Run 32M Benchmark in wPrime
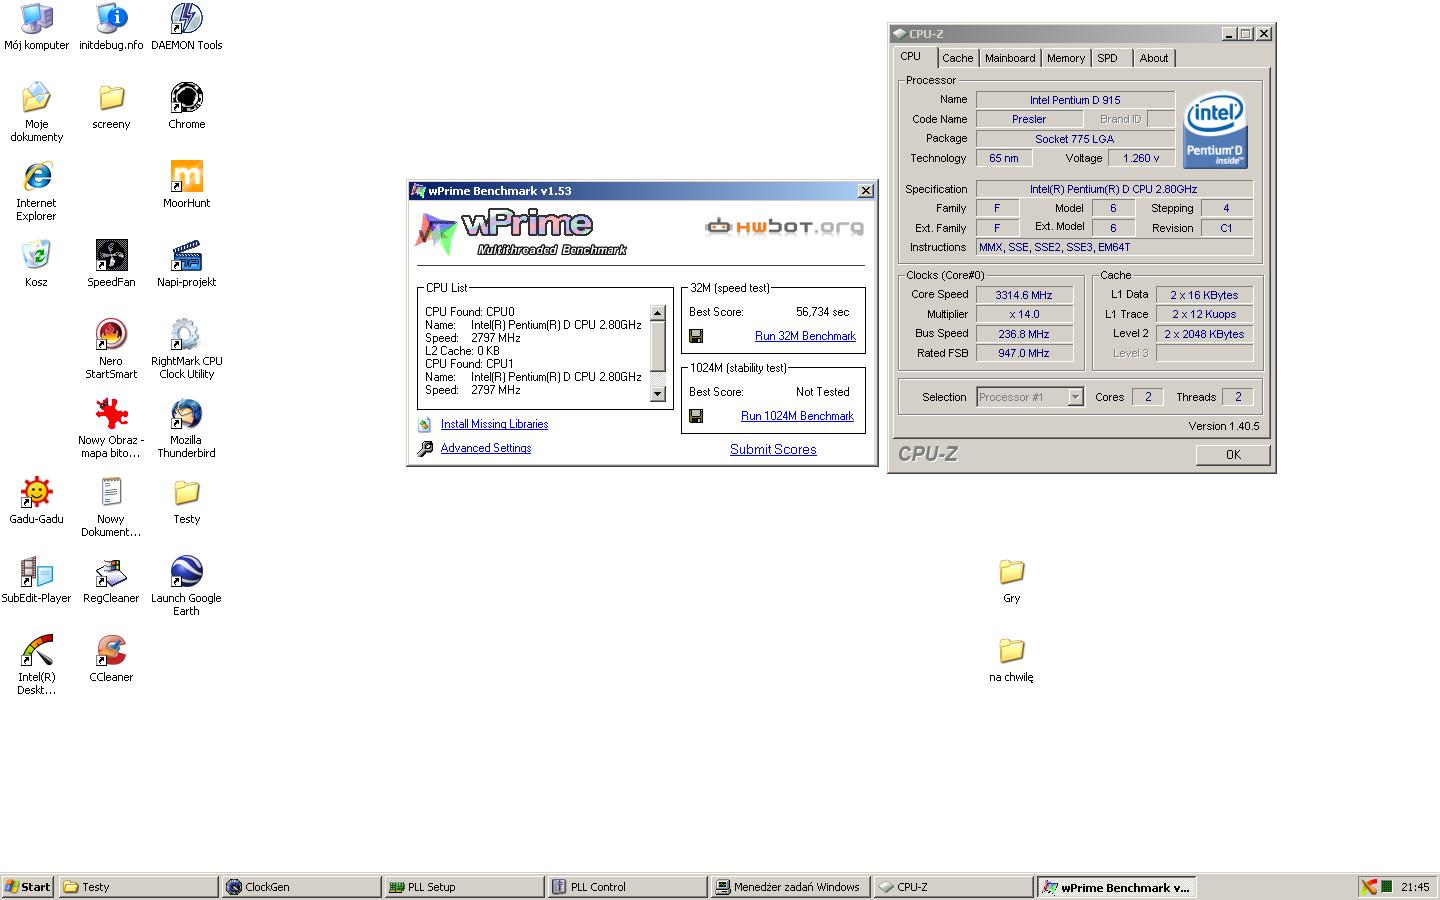 pyautogui.click(x=805, y=336)
